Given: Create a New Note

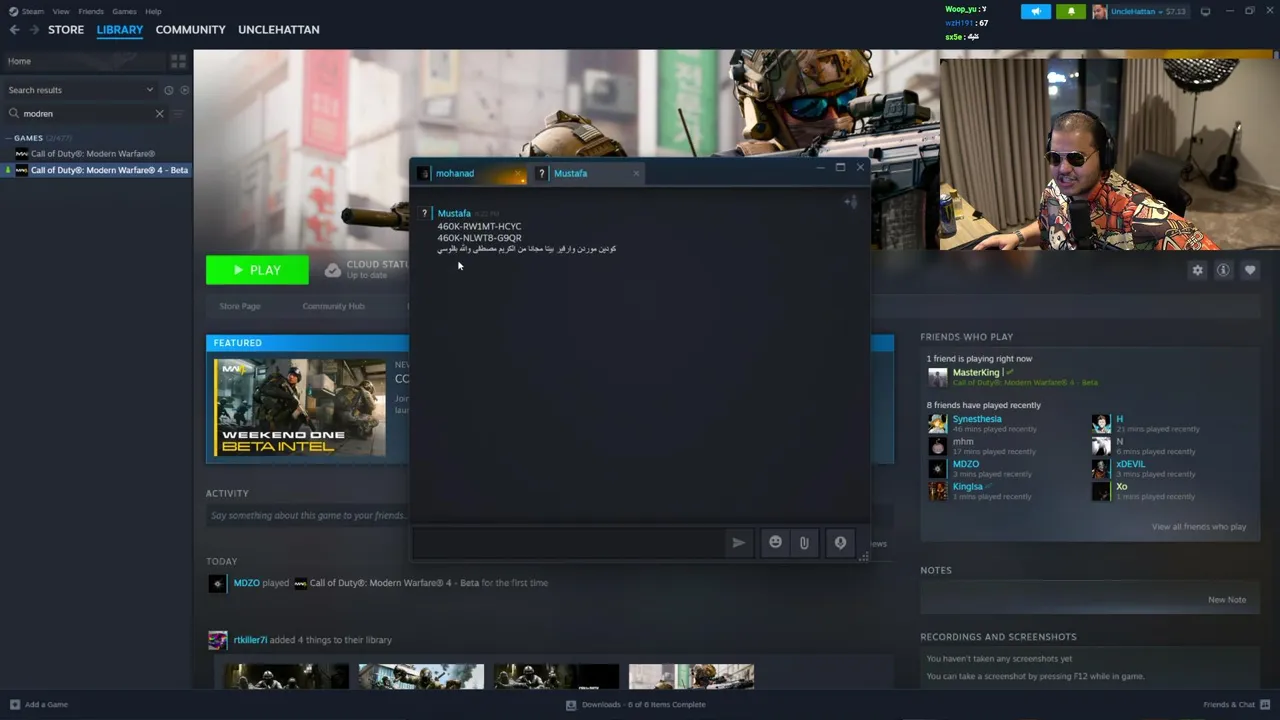Looking at the screenshot, I should 1227,600.
